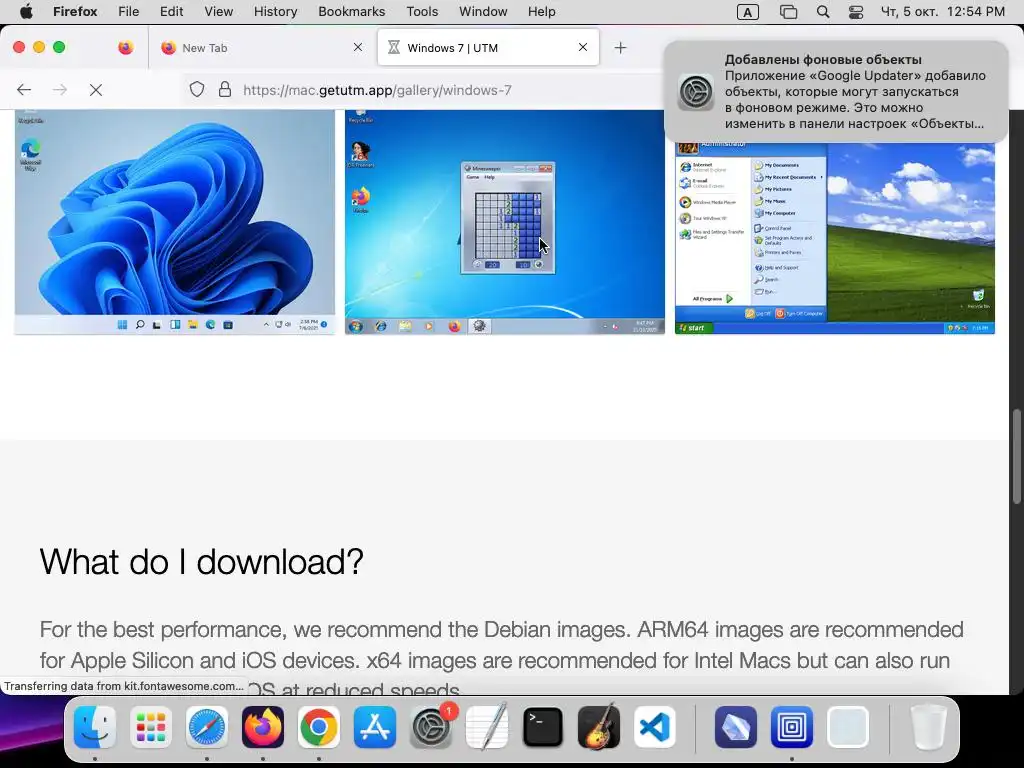Open the Edit menu
The width and height of the screenshot is (1024, 768).
tap(172, 12)
